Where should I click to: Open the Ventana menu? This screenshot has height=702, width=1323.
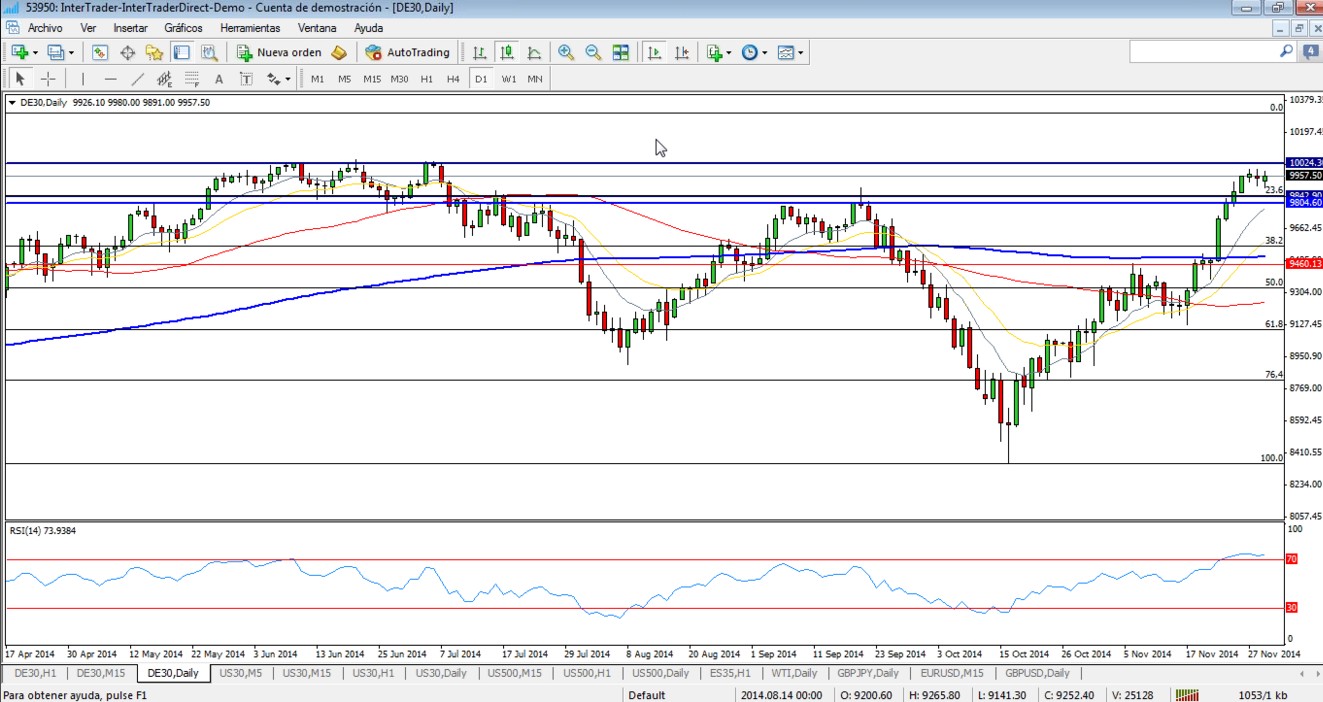318,28
